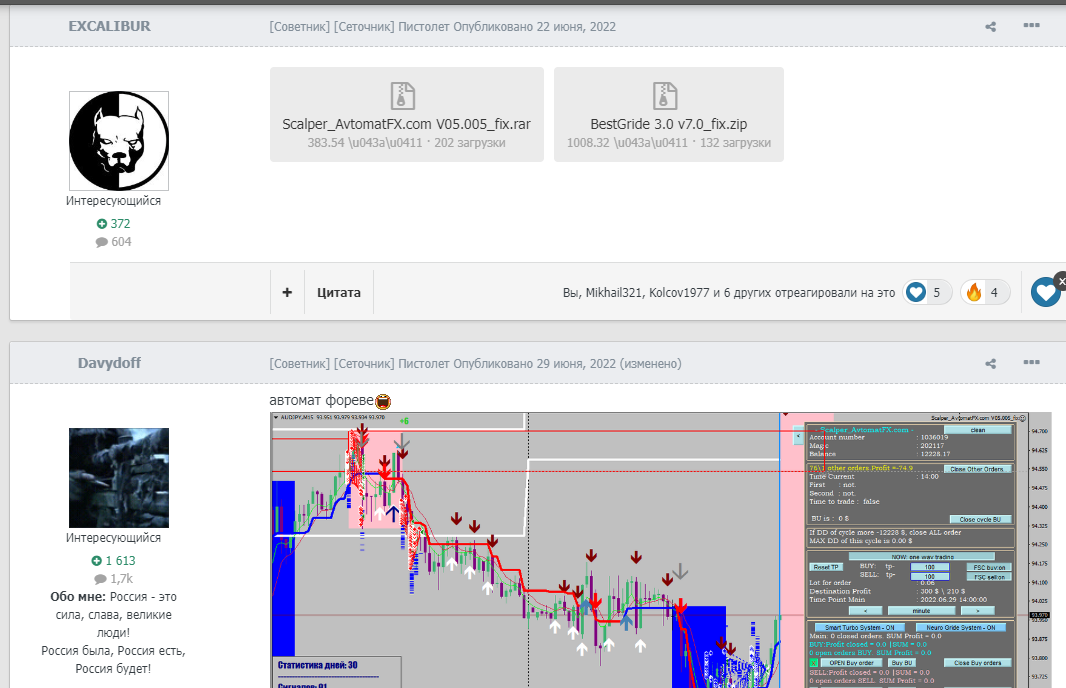Click the (изменено) edited label
Screen dimensions: 1066x688
[651, 364]
